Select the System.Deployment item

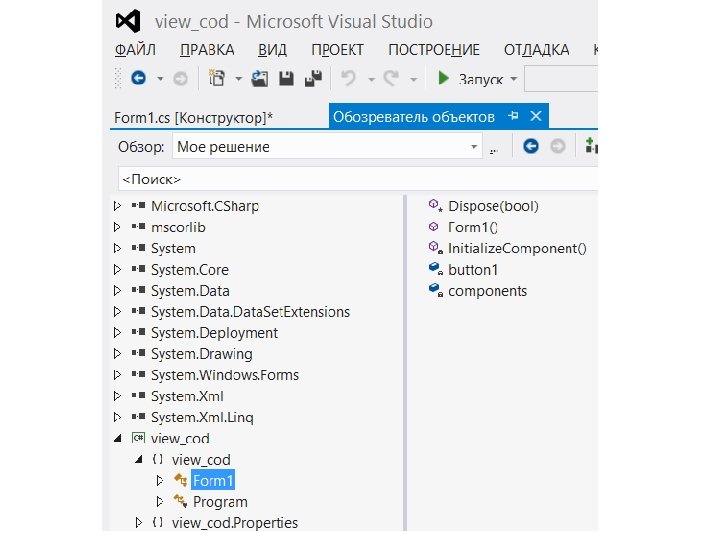pos(214,333)
